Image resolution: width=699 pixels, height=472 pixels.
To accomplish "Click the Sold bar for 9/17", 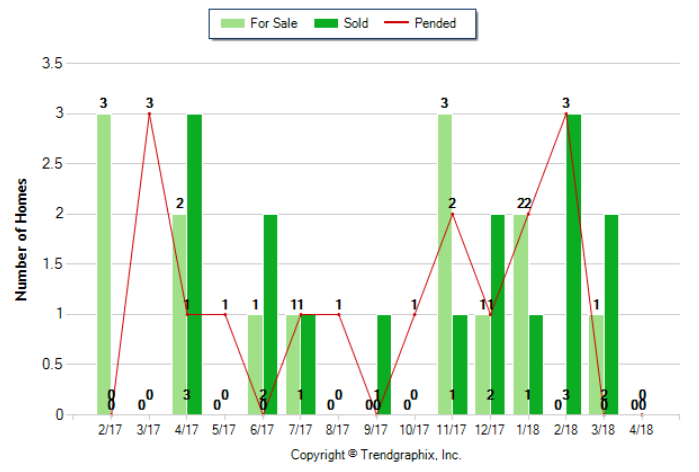I will (384, 364).
